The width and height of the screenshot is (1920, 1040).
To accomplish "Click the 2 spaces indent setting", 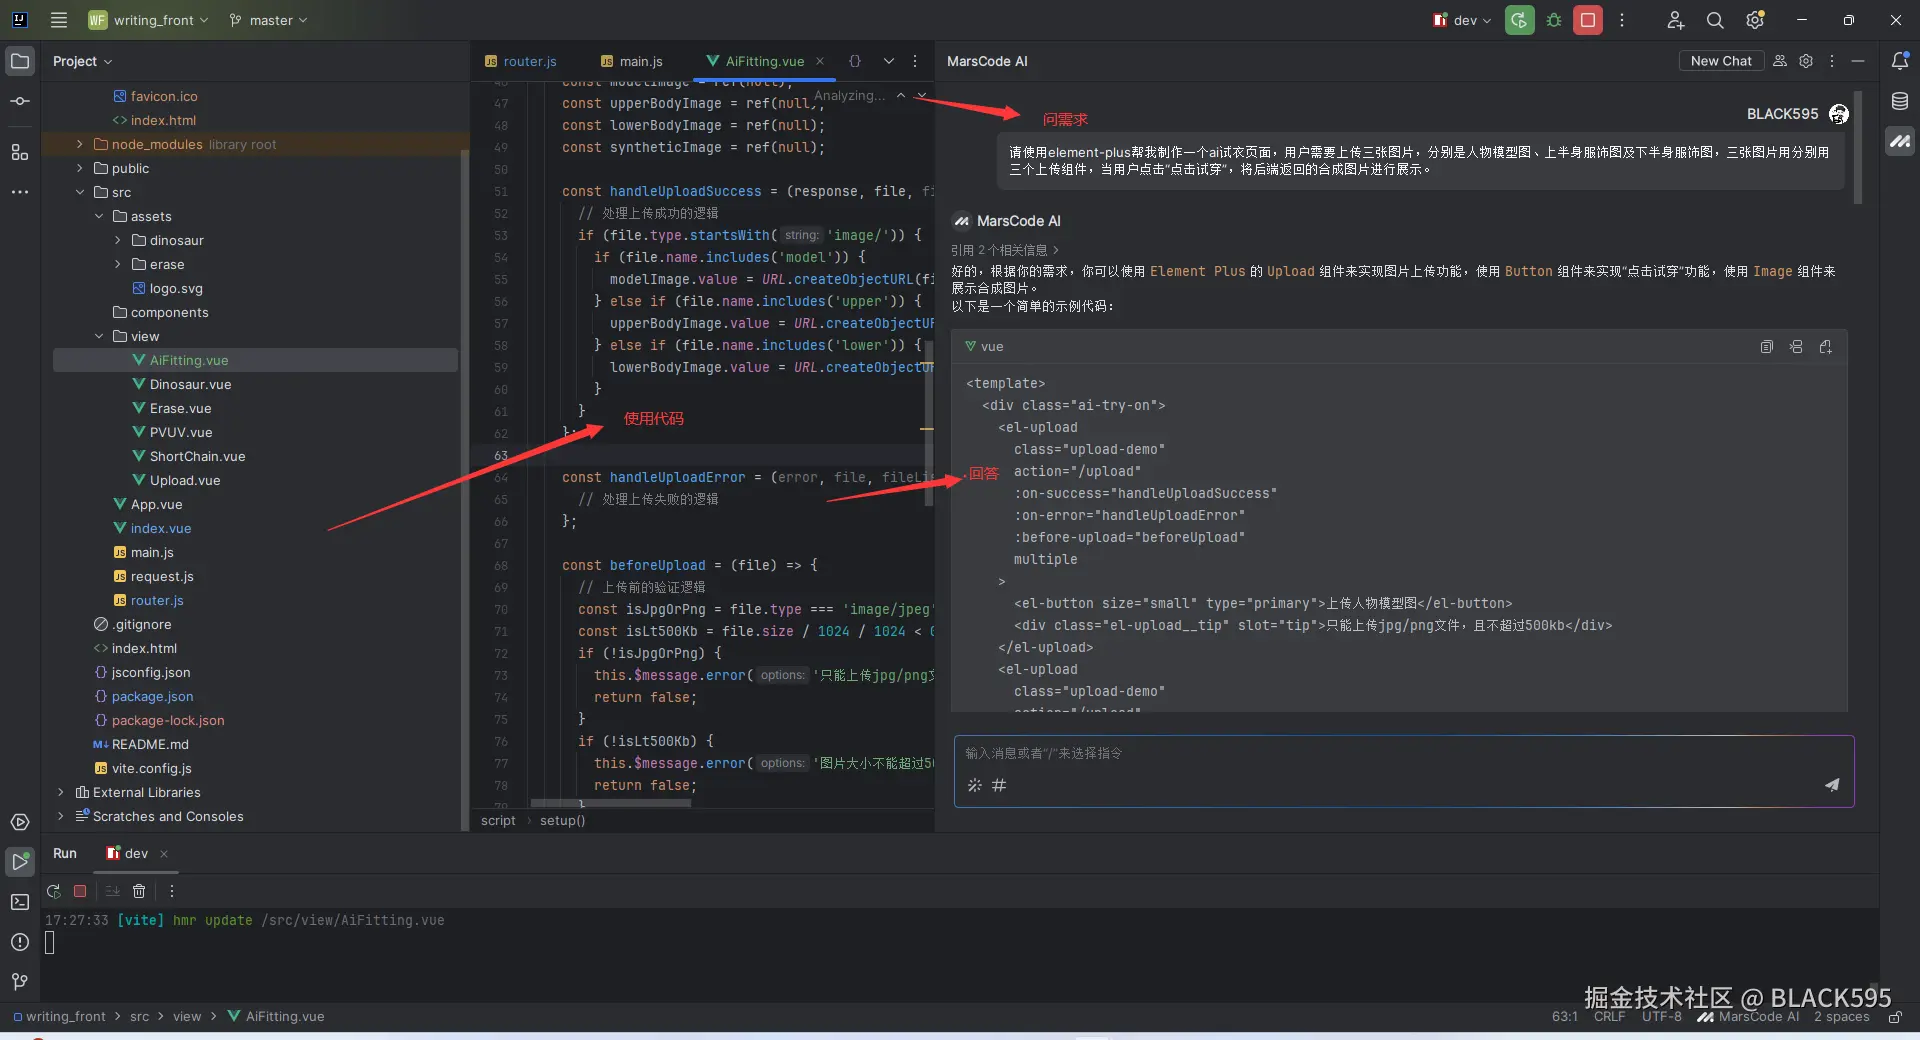I will click(x=1841, y=1017).
